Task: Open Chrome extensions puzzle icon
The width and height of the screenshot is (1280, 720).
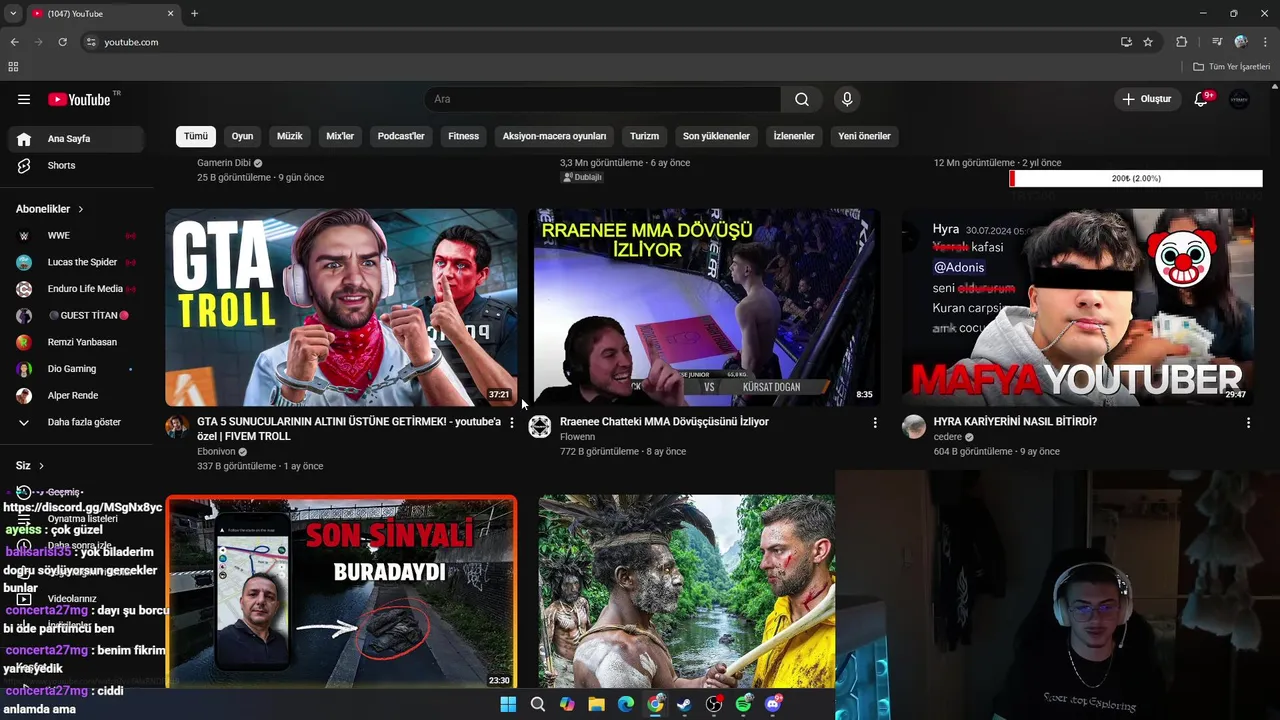Action: point(1182,42)
